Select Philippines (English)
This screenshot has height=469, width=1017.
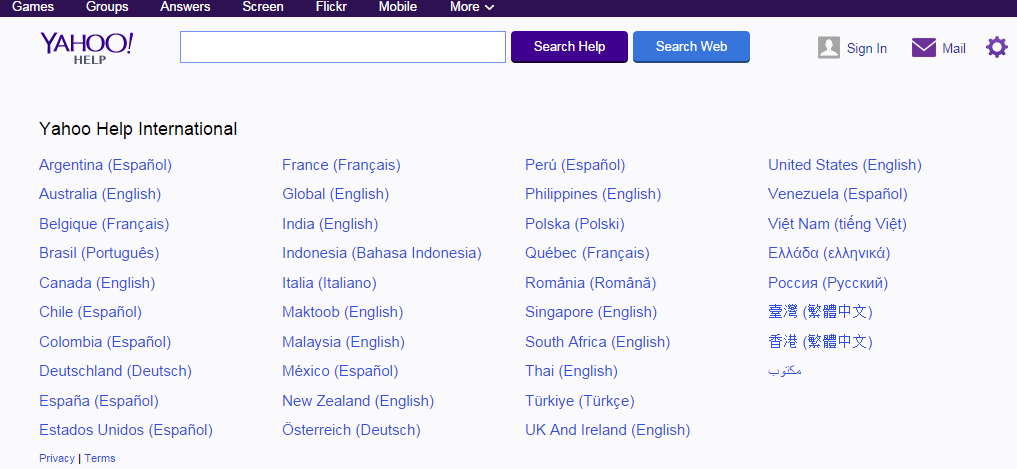593,195
